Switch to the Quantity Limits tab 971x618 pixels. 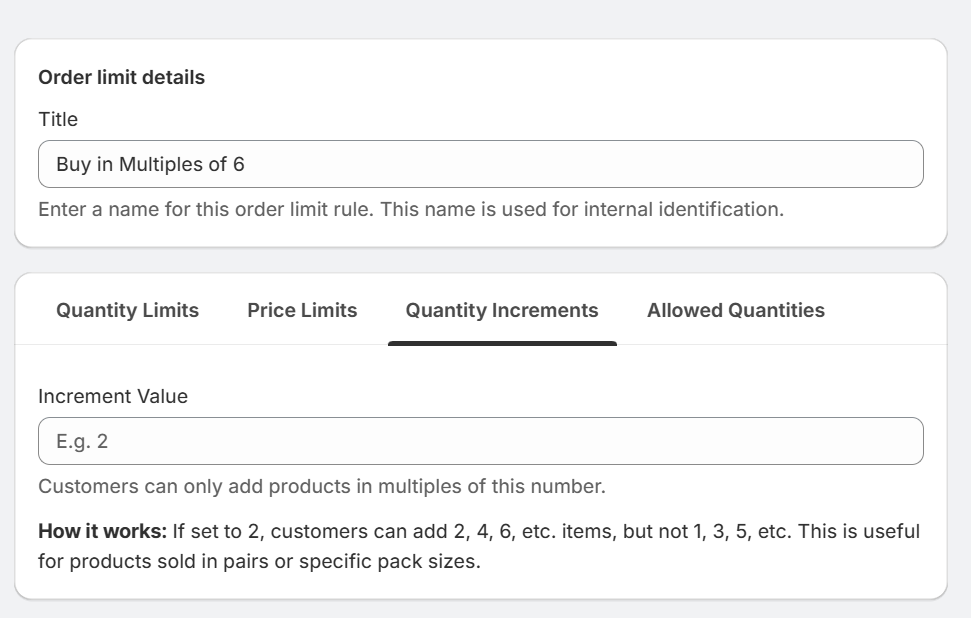127,310
